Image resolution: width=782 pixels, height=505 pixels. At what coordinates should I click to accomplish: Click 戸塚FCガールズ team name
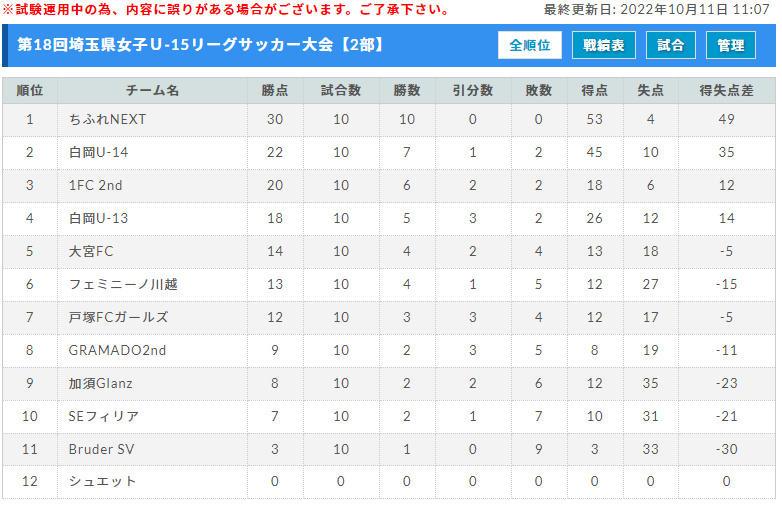tap(118, 317)
